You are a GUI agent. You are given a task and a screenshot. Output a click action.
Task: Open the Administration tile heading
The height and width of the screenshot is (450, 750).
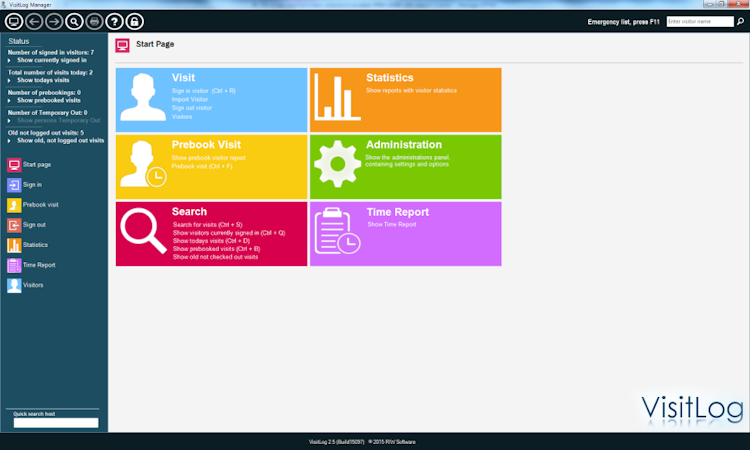coord(404,144)
